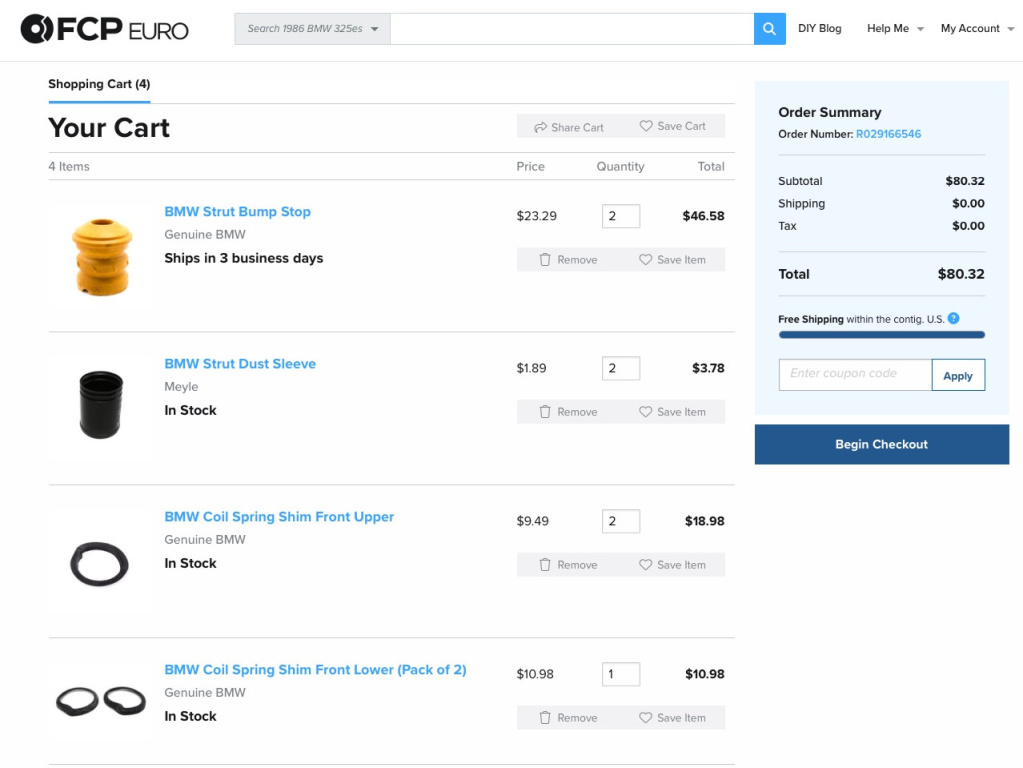The image size is (1023, 768).
Task: Remove Coil Spring Shim Front Lower from cart
Action: tap(568, 718)
